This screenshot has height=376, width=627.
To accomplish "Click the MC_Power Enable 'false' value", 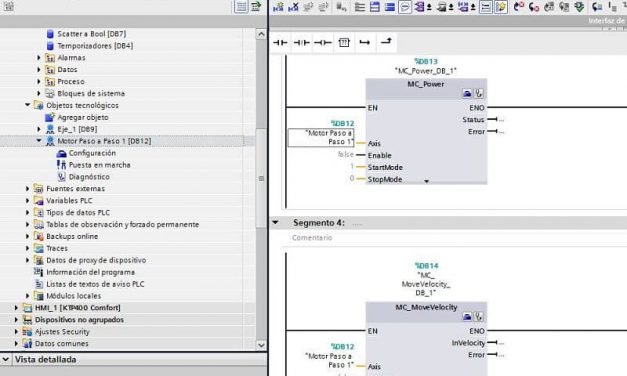I will click(x=345, y=154).
